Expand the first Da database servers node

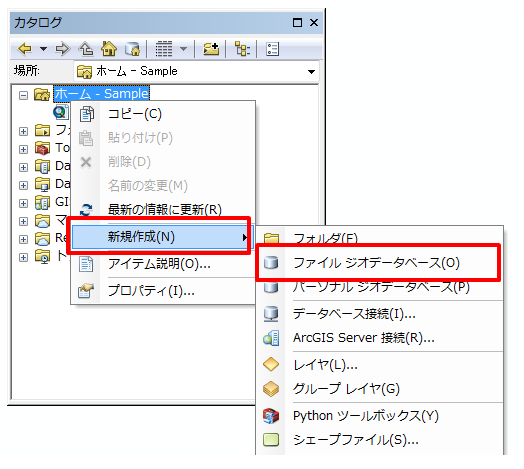pyautogui.click(x=23, y=167)
